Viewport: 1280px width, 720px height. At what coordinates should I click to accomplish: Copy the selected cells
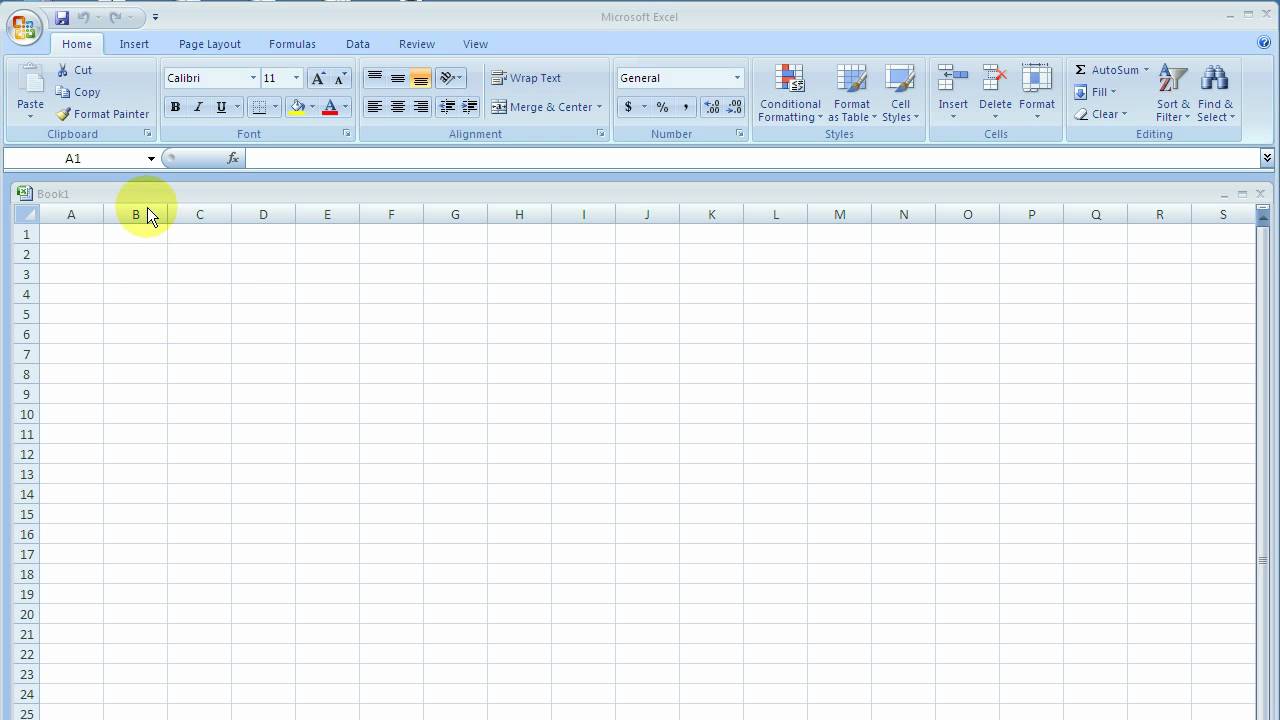[77, 92]
